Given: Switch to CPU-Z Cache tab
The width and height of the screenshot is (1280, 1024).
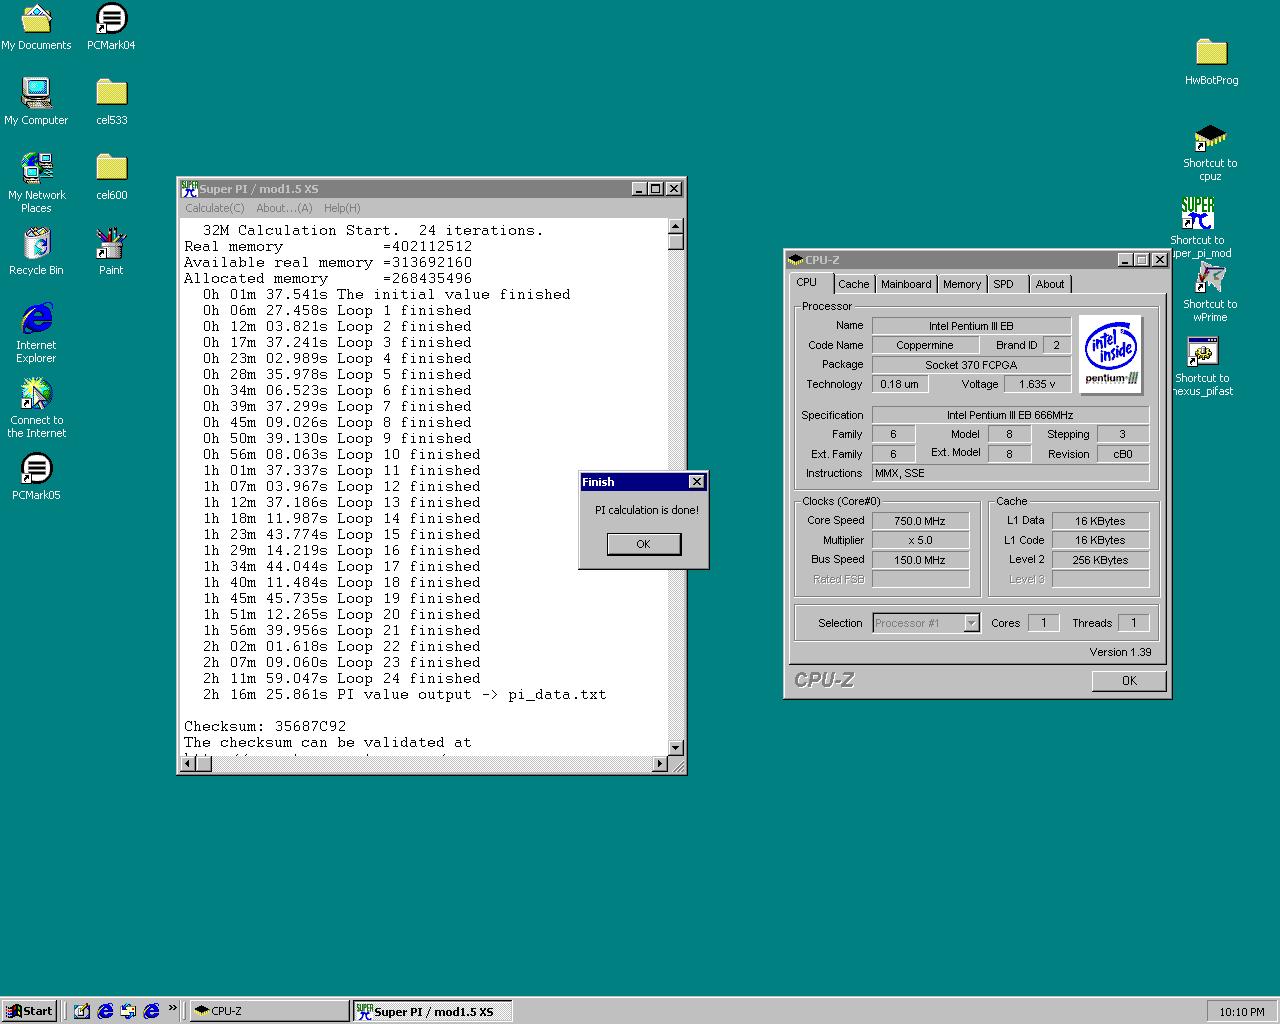Looking at the screenshot, I should click(x=853, y=284).
